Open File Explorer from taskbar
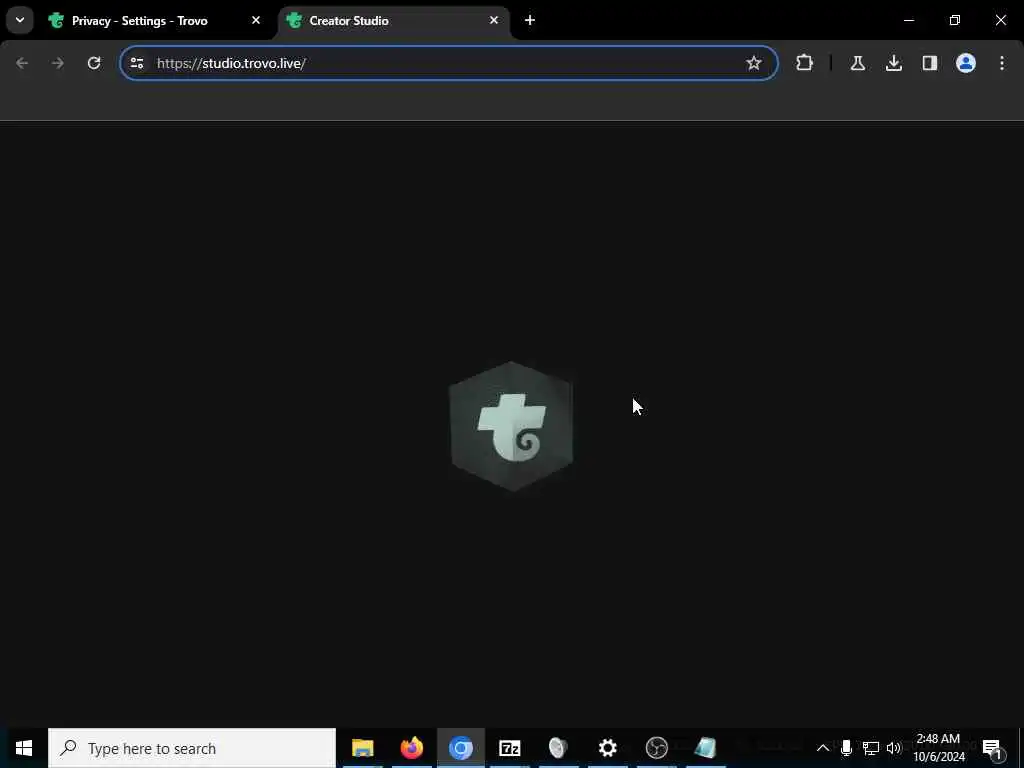The height and width of the screenshot is (768, 1024). coord(362,748)
